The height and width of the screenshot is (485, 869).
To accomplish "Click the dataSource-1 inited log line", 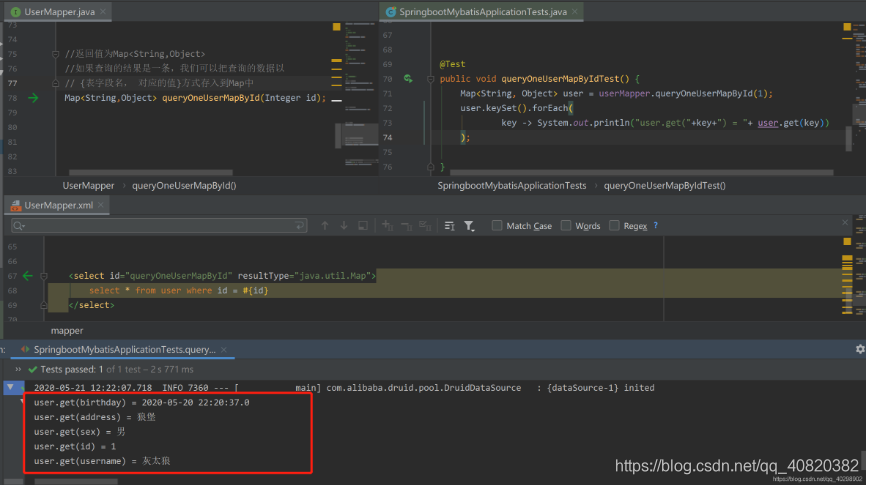I will 344,388.
